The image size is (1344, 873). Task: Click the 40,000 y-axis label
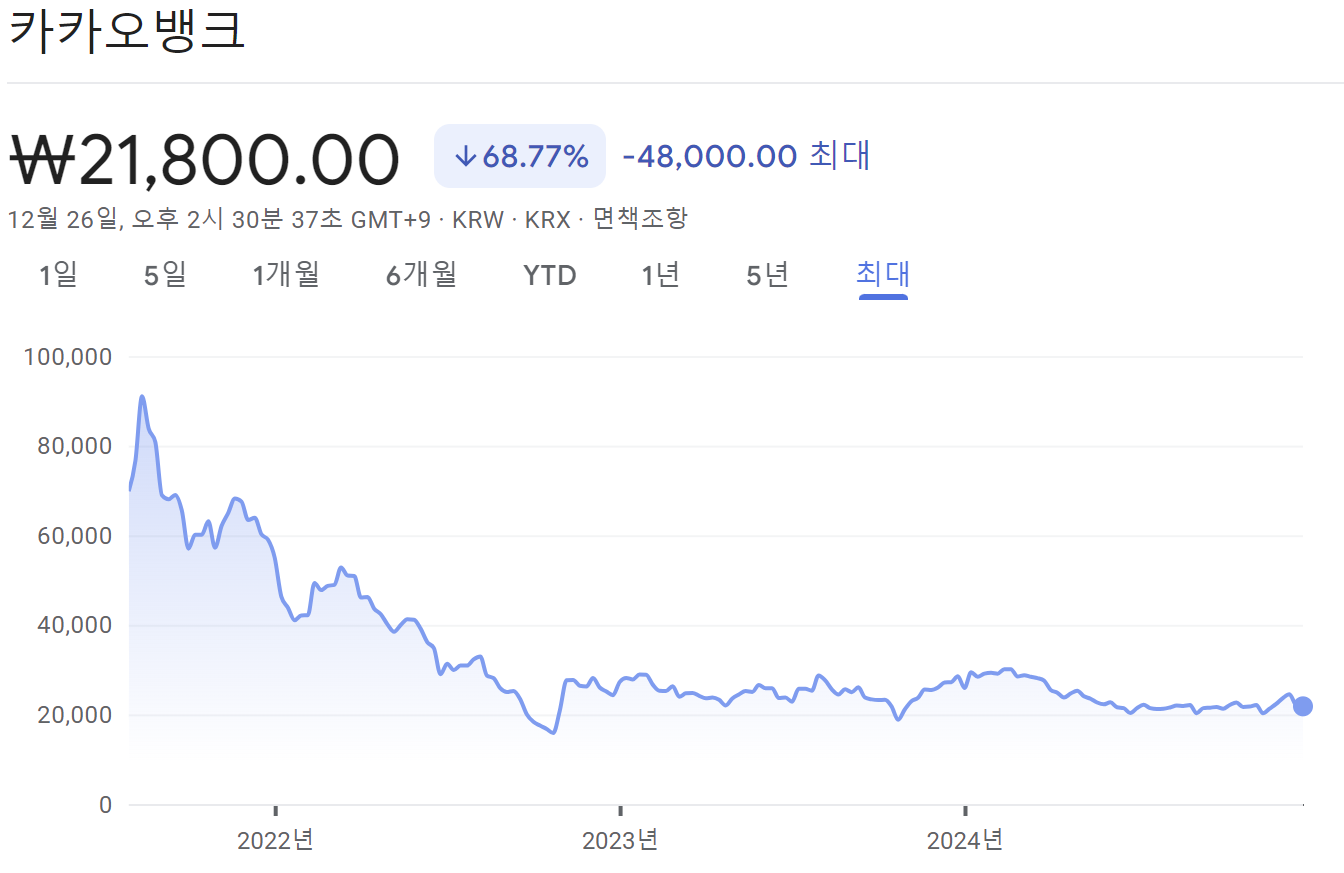[x=75, y=626]
